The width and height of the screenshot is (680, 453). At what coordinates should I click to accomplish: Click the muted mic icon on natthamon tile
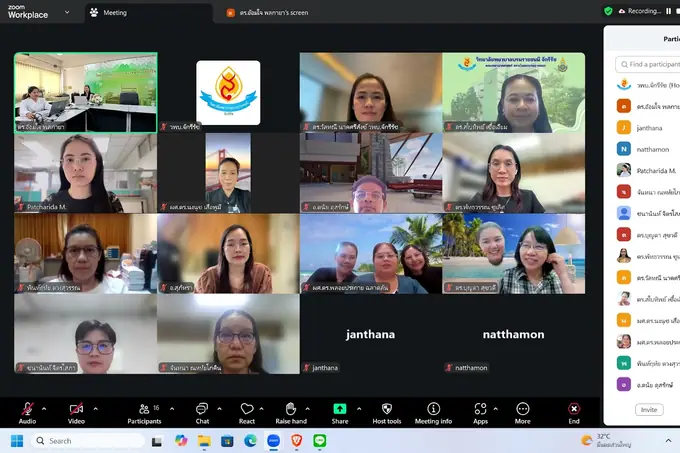point(449,368)
